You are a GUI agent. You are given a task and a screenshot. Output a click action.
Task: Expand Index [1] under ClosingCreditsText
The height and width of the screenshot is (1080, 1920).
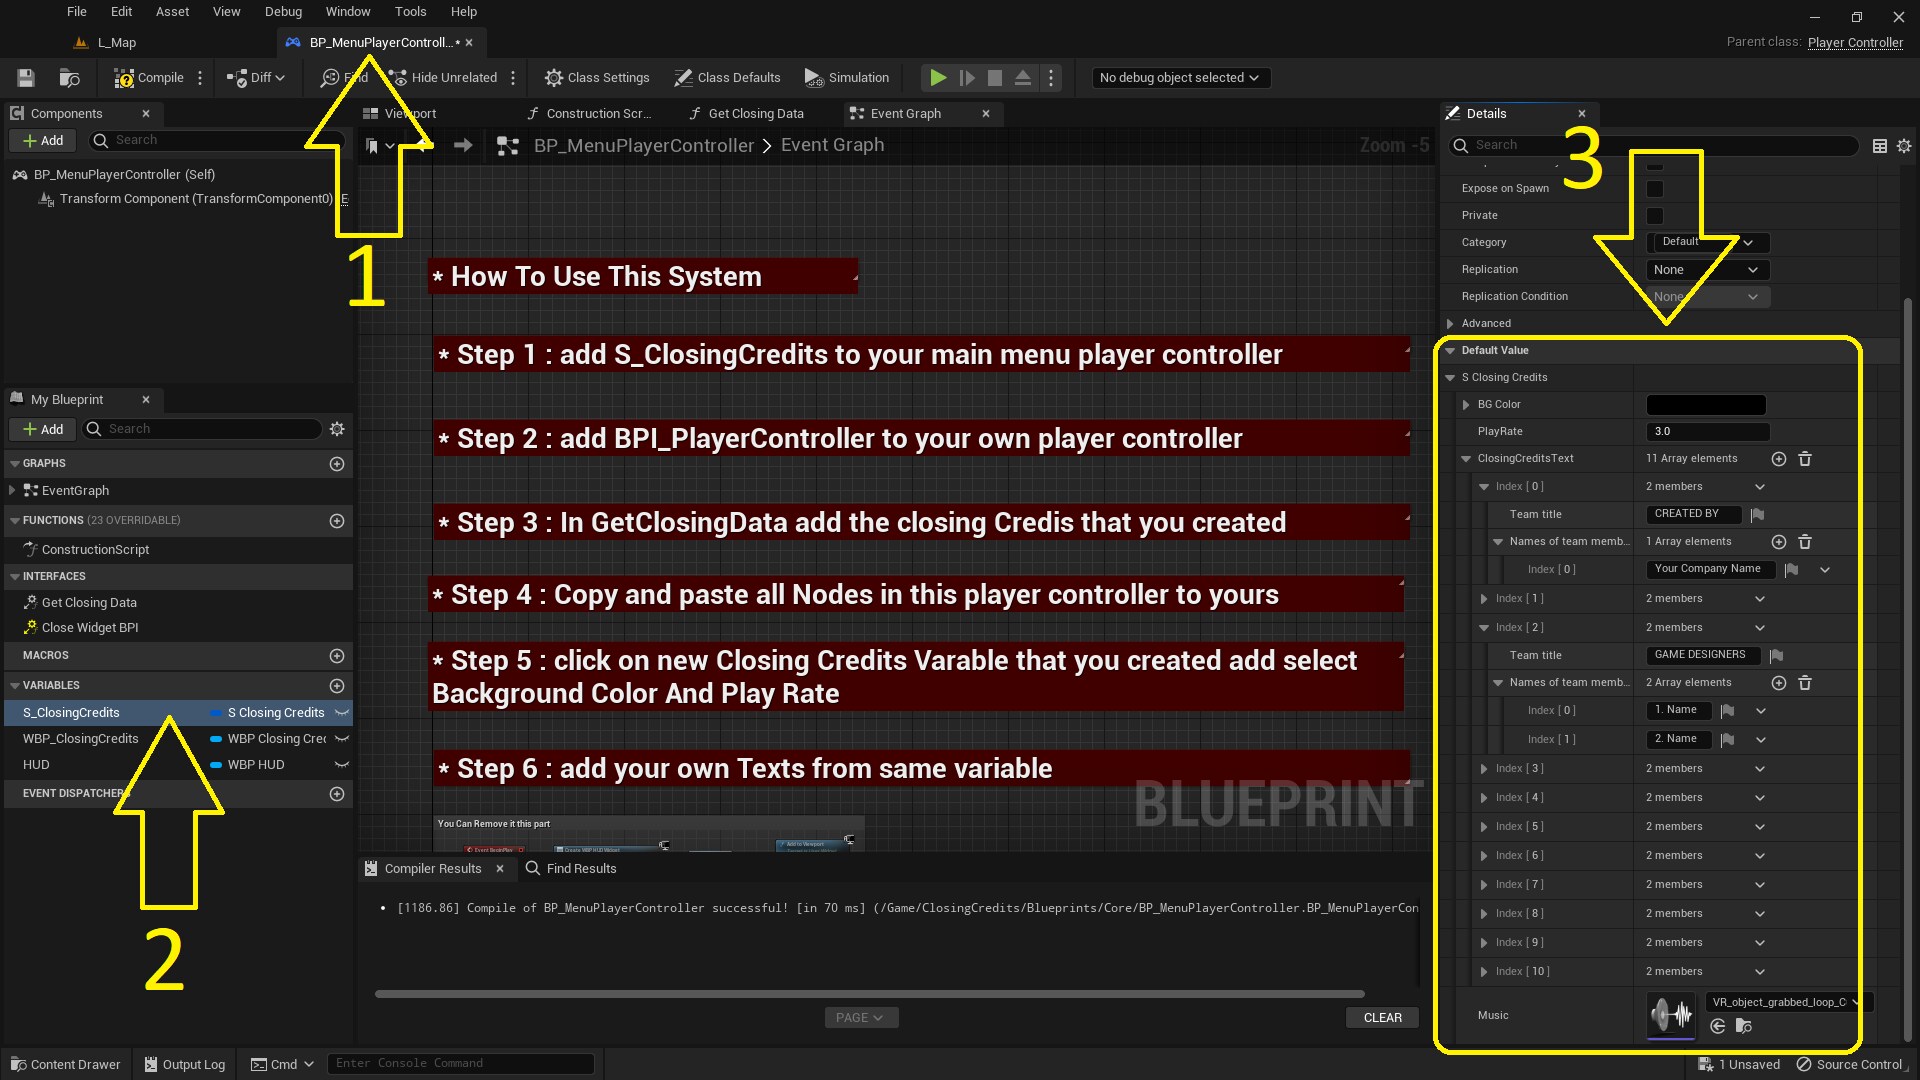(x=1486, y=598)
